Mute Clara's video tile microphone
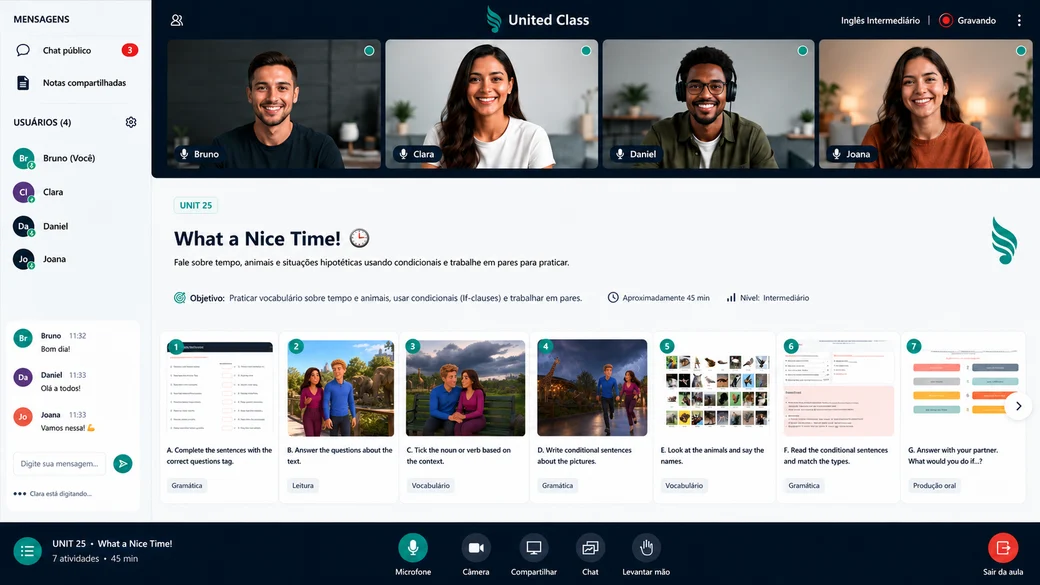This screenshot has width=1040, height=585. (403, 154)
